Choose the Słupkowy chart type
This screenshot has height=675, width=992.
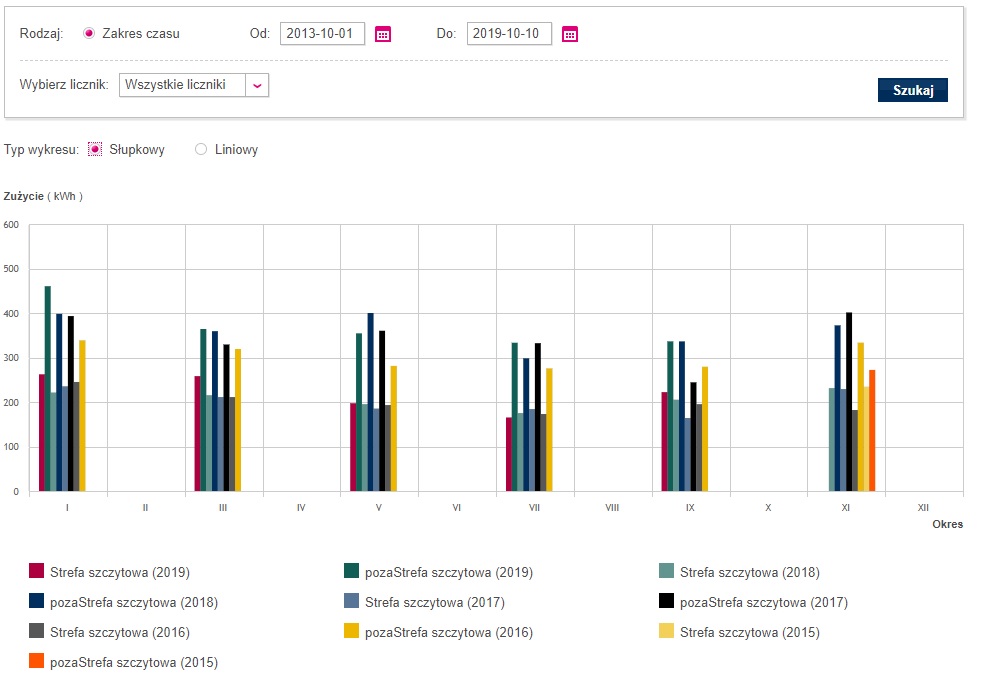point(96,149)
